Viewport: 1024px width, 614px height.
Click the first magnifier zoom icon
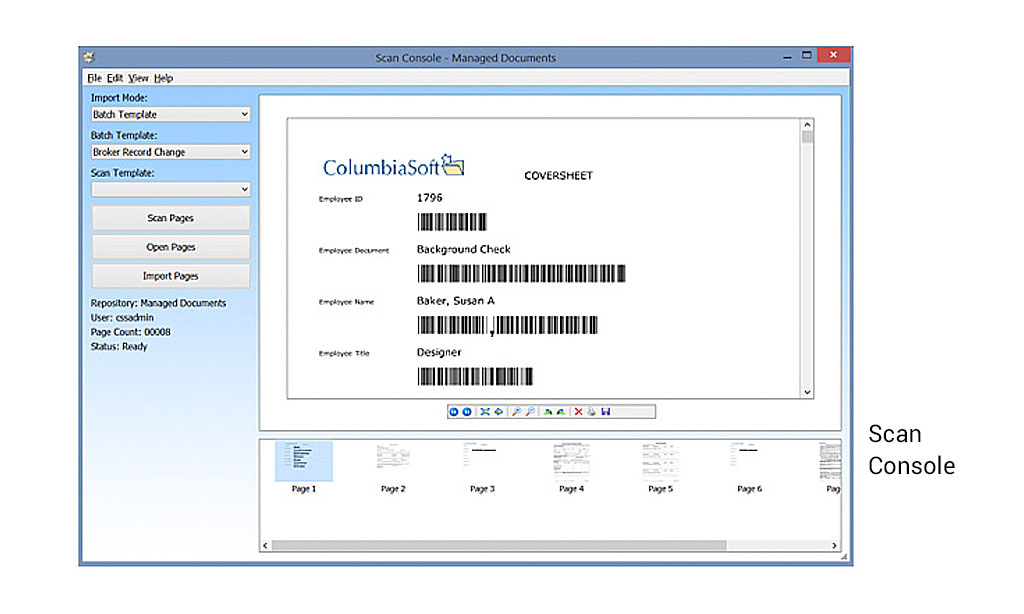click(x=517, y=412)
